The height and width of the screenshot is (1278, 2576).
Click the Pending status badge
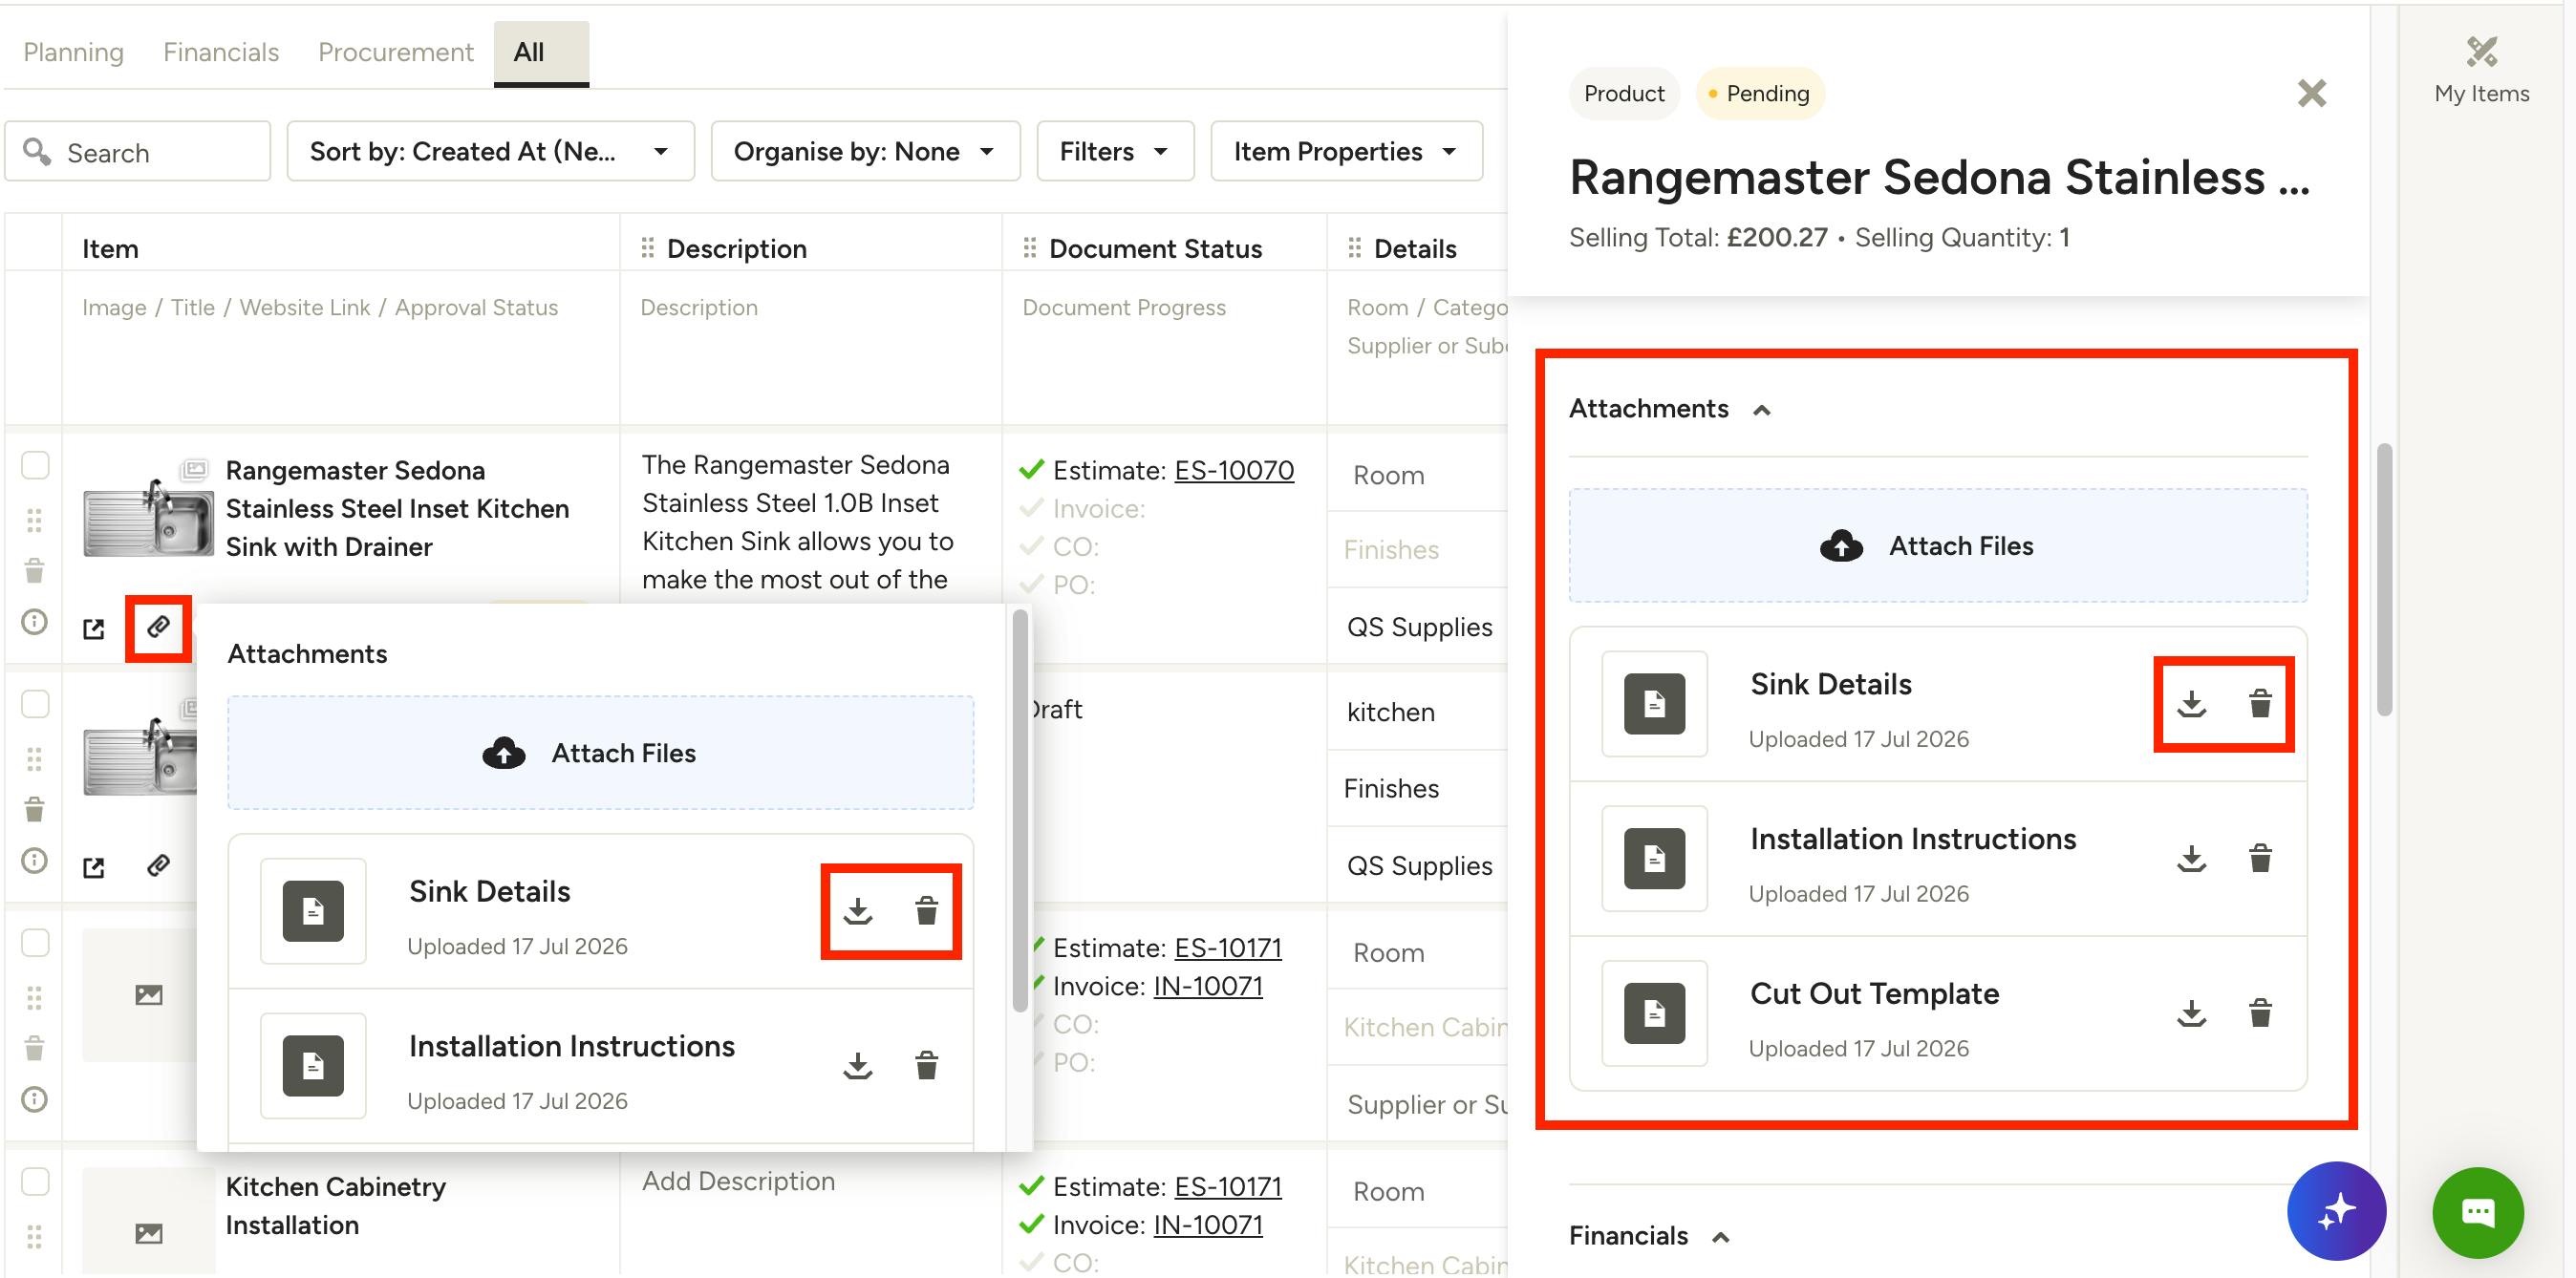pyautogui.click(x=1760, y=93)
